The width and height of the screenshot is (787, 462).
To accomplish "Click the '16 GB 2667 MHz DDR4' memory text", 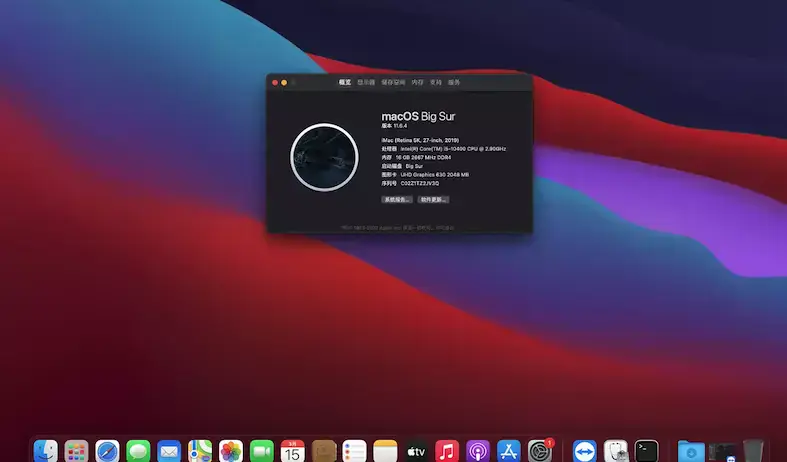I will 423,157.
